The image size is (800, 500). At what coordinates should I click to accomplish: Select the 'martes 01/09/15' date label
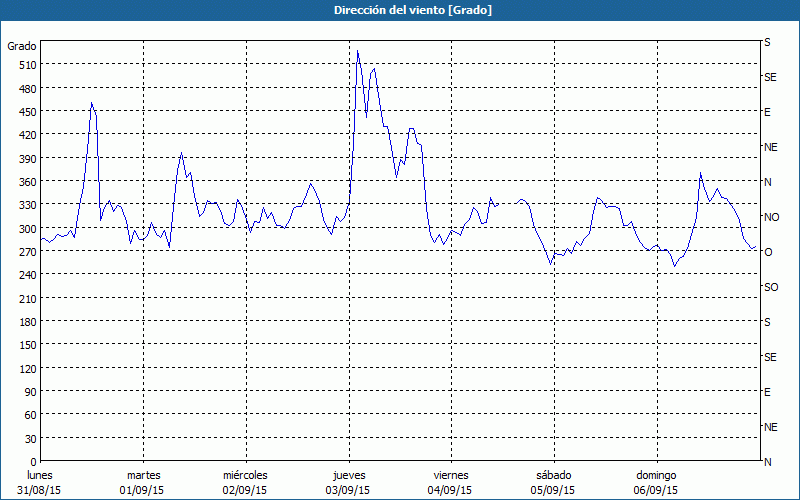click(143, 482)
